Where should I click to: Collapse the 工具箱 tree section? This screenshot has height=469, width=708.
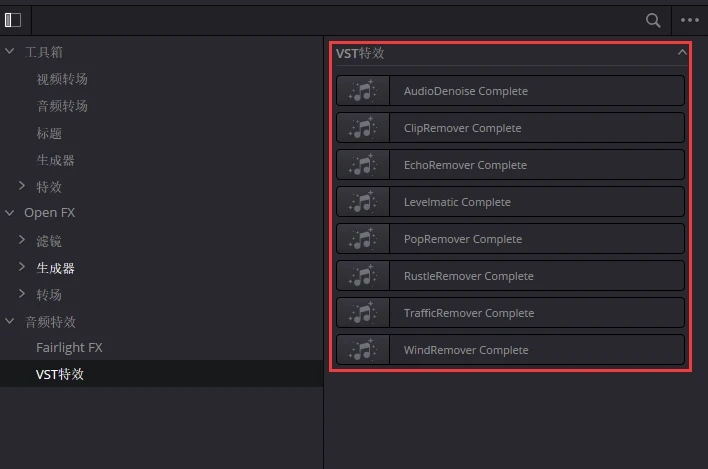(10, 51)
